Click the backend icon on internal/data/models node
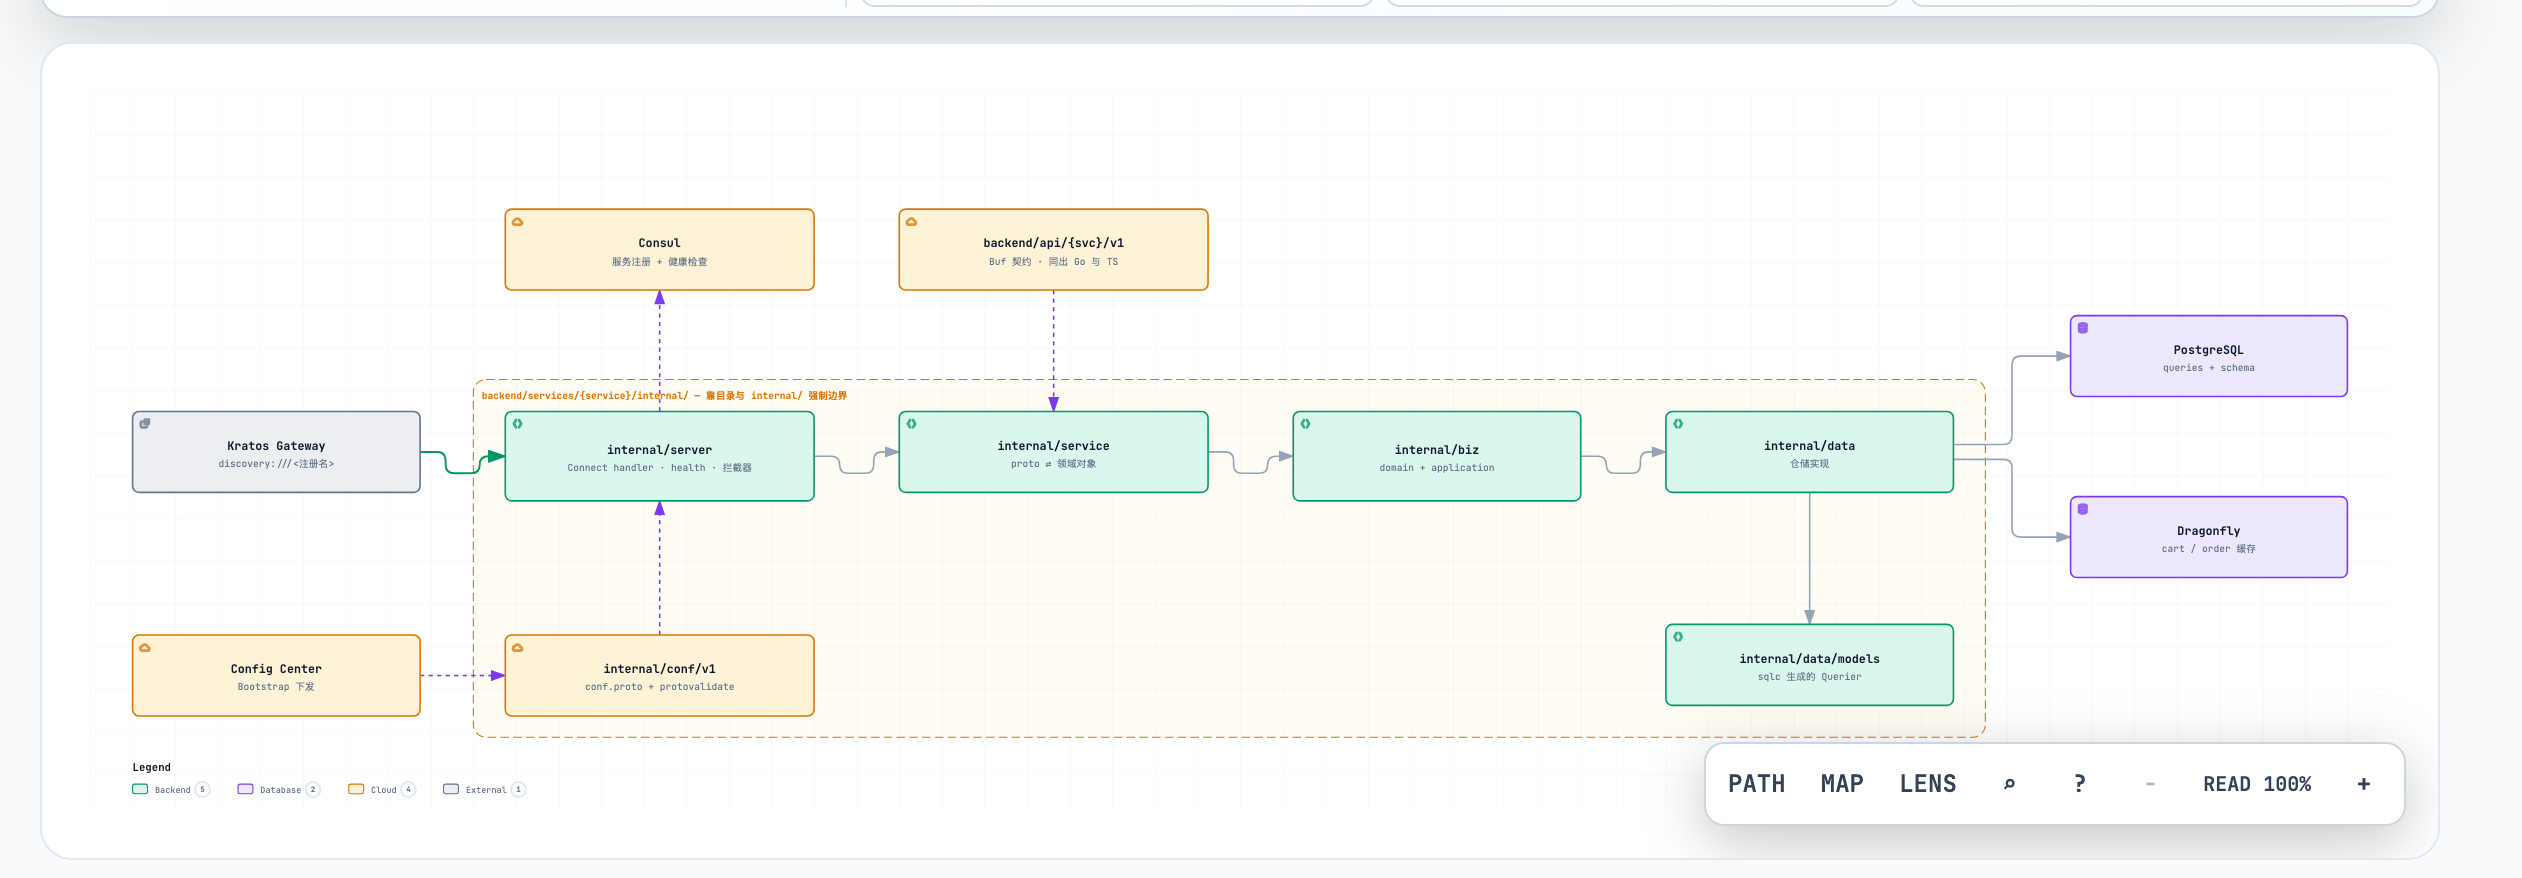 (1678, 637)
